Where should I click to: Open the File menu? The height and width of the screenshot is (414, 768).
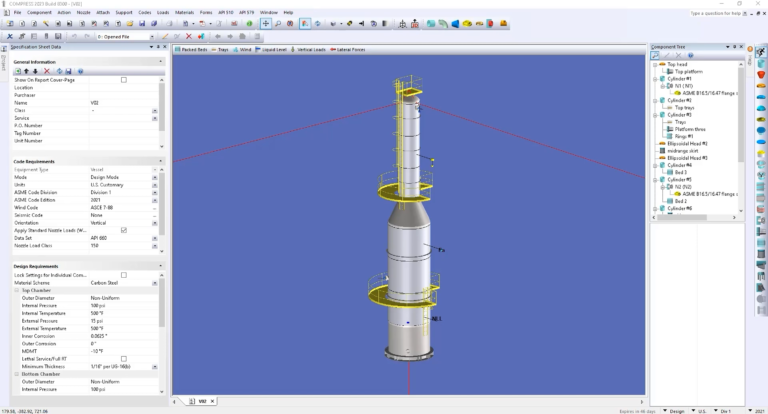coord(17,12)
